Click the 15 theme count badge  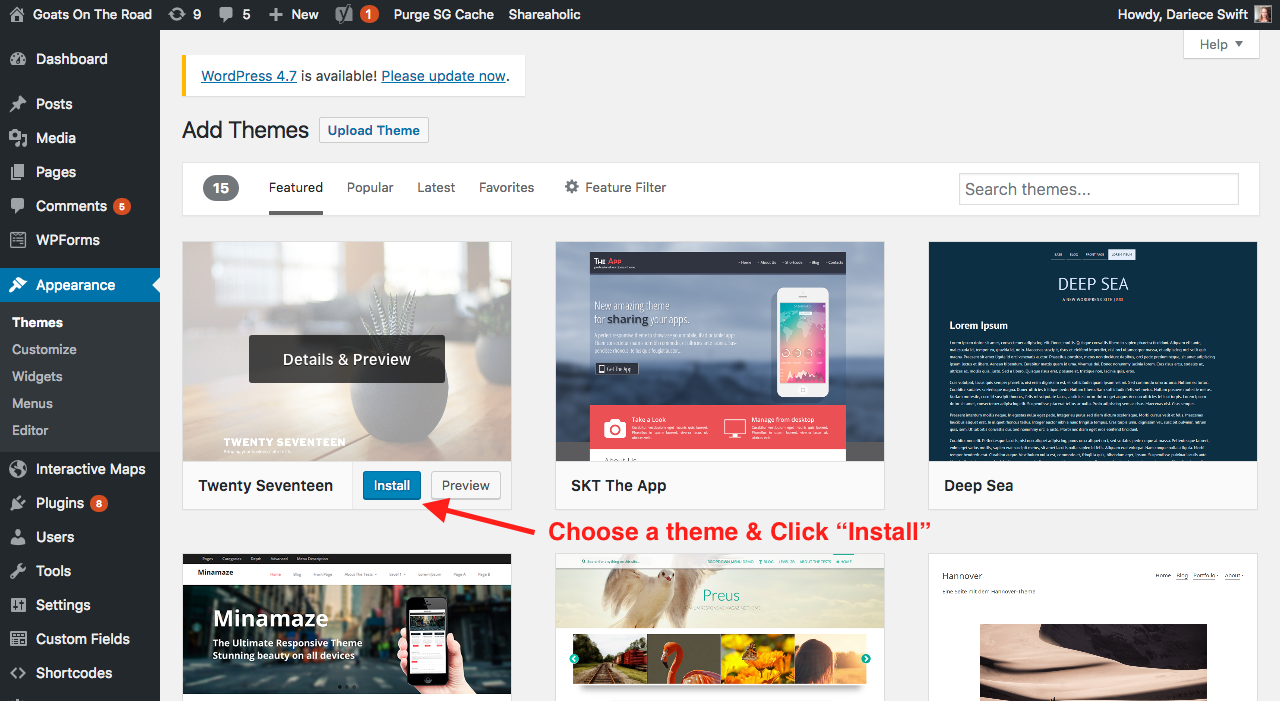(221, 187)
